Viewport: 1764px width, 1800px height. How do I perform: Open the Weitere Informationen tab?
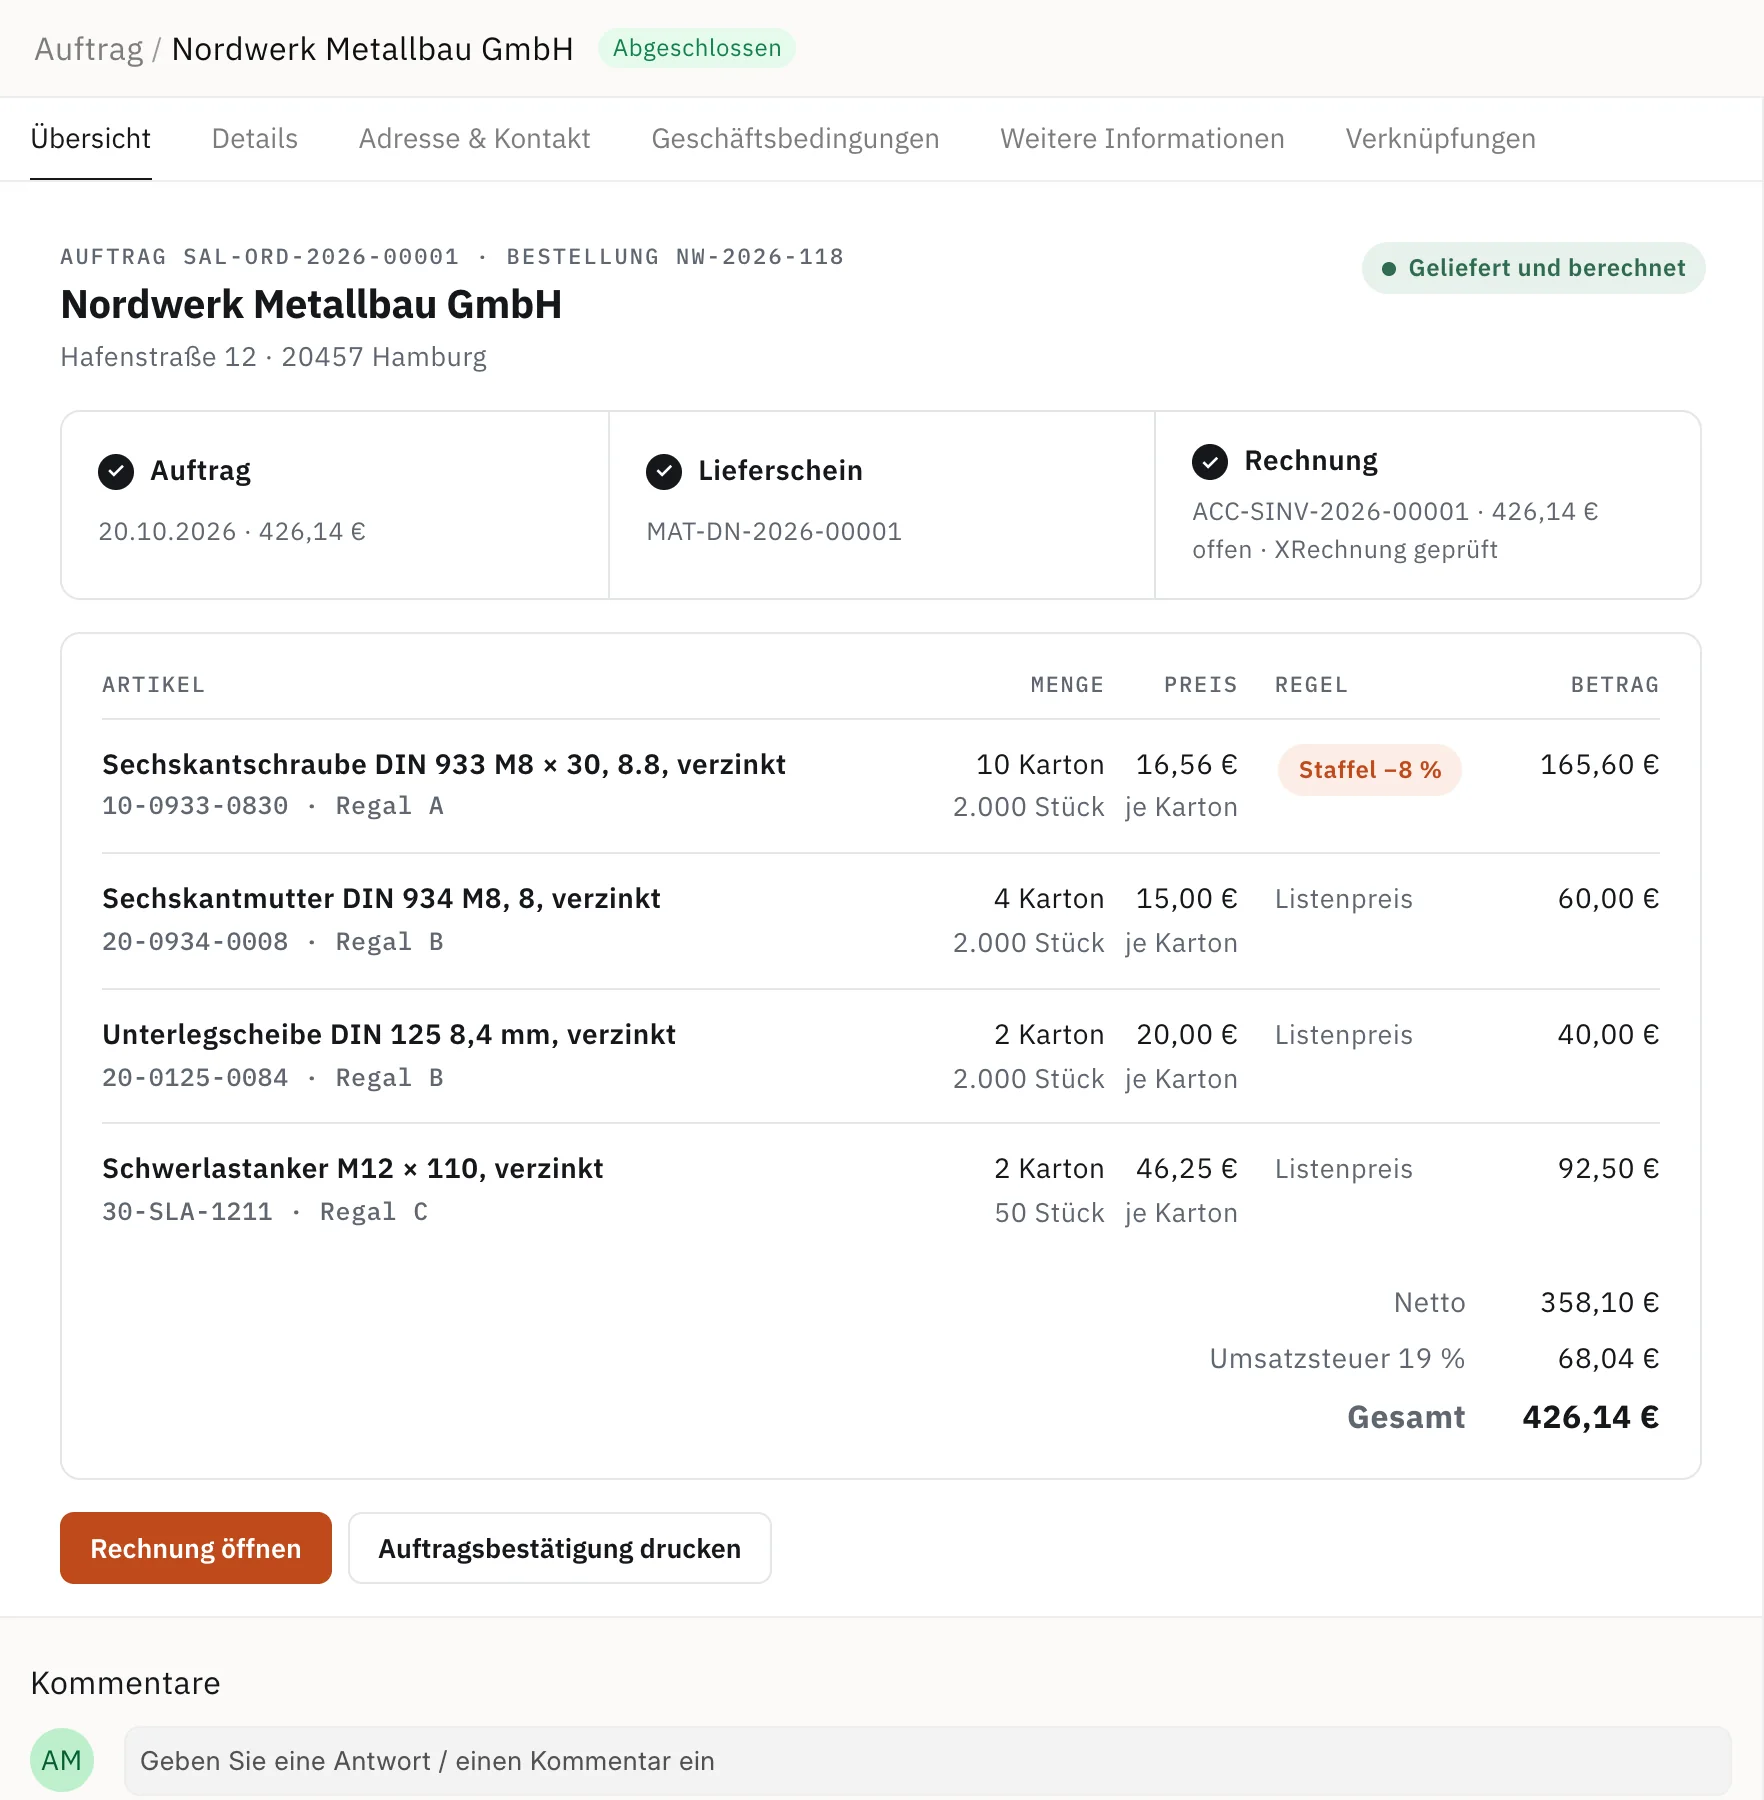[1143, 138]
